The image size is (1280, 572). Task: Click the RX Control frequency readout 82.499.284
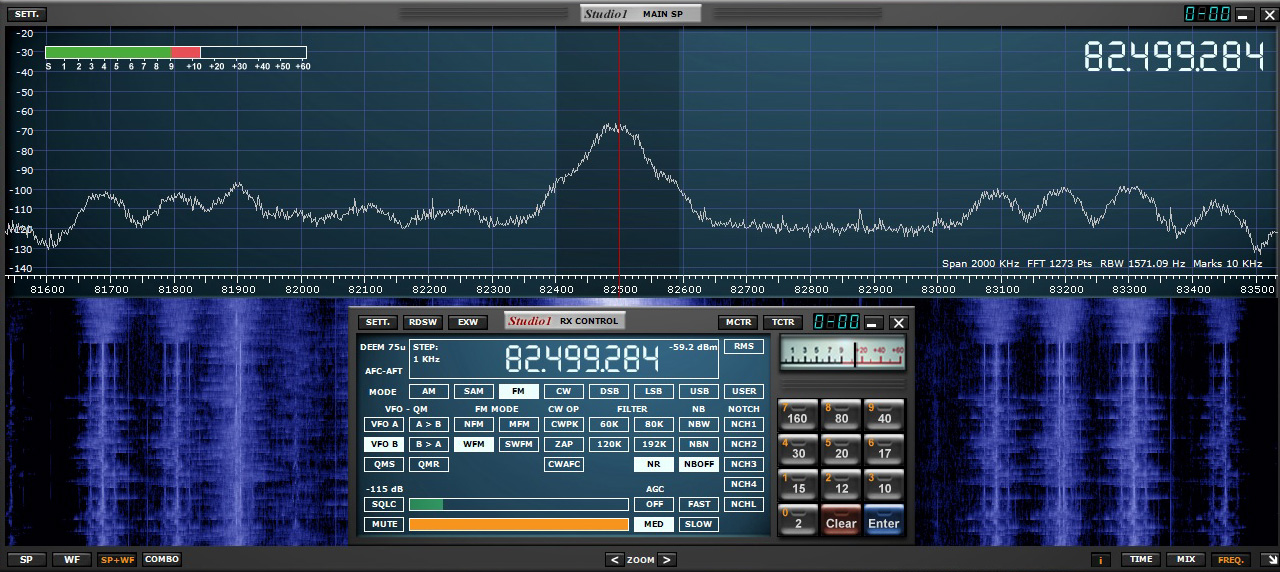[x=580, y=359]
